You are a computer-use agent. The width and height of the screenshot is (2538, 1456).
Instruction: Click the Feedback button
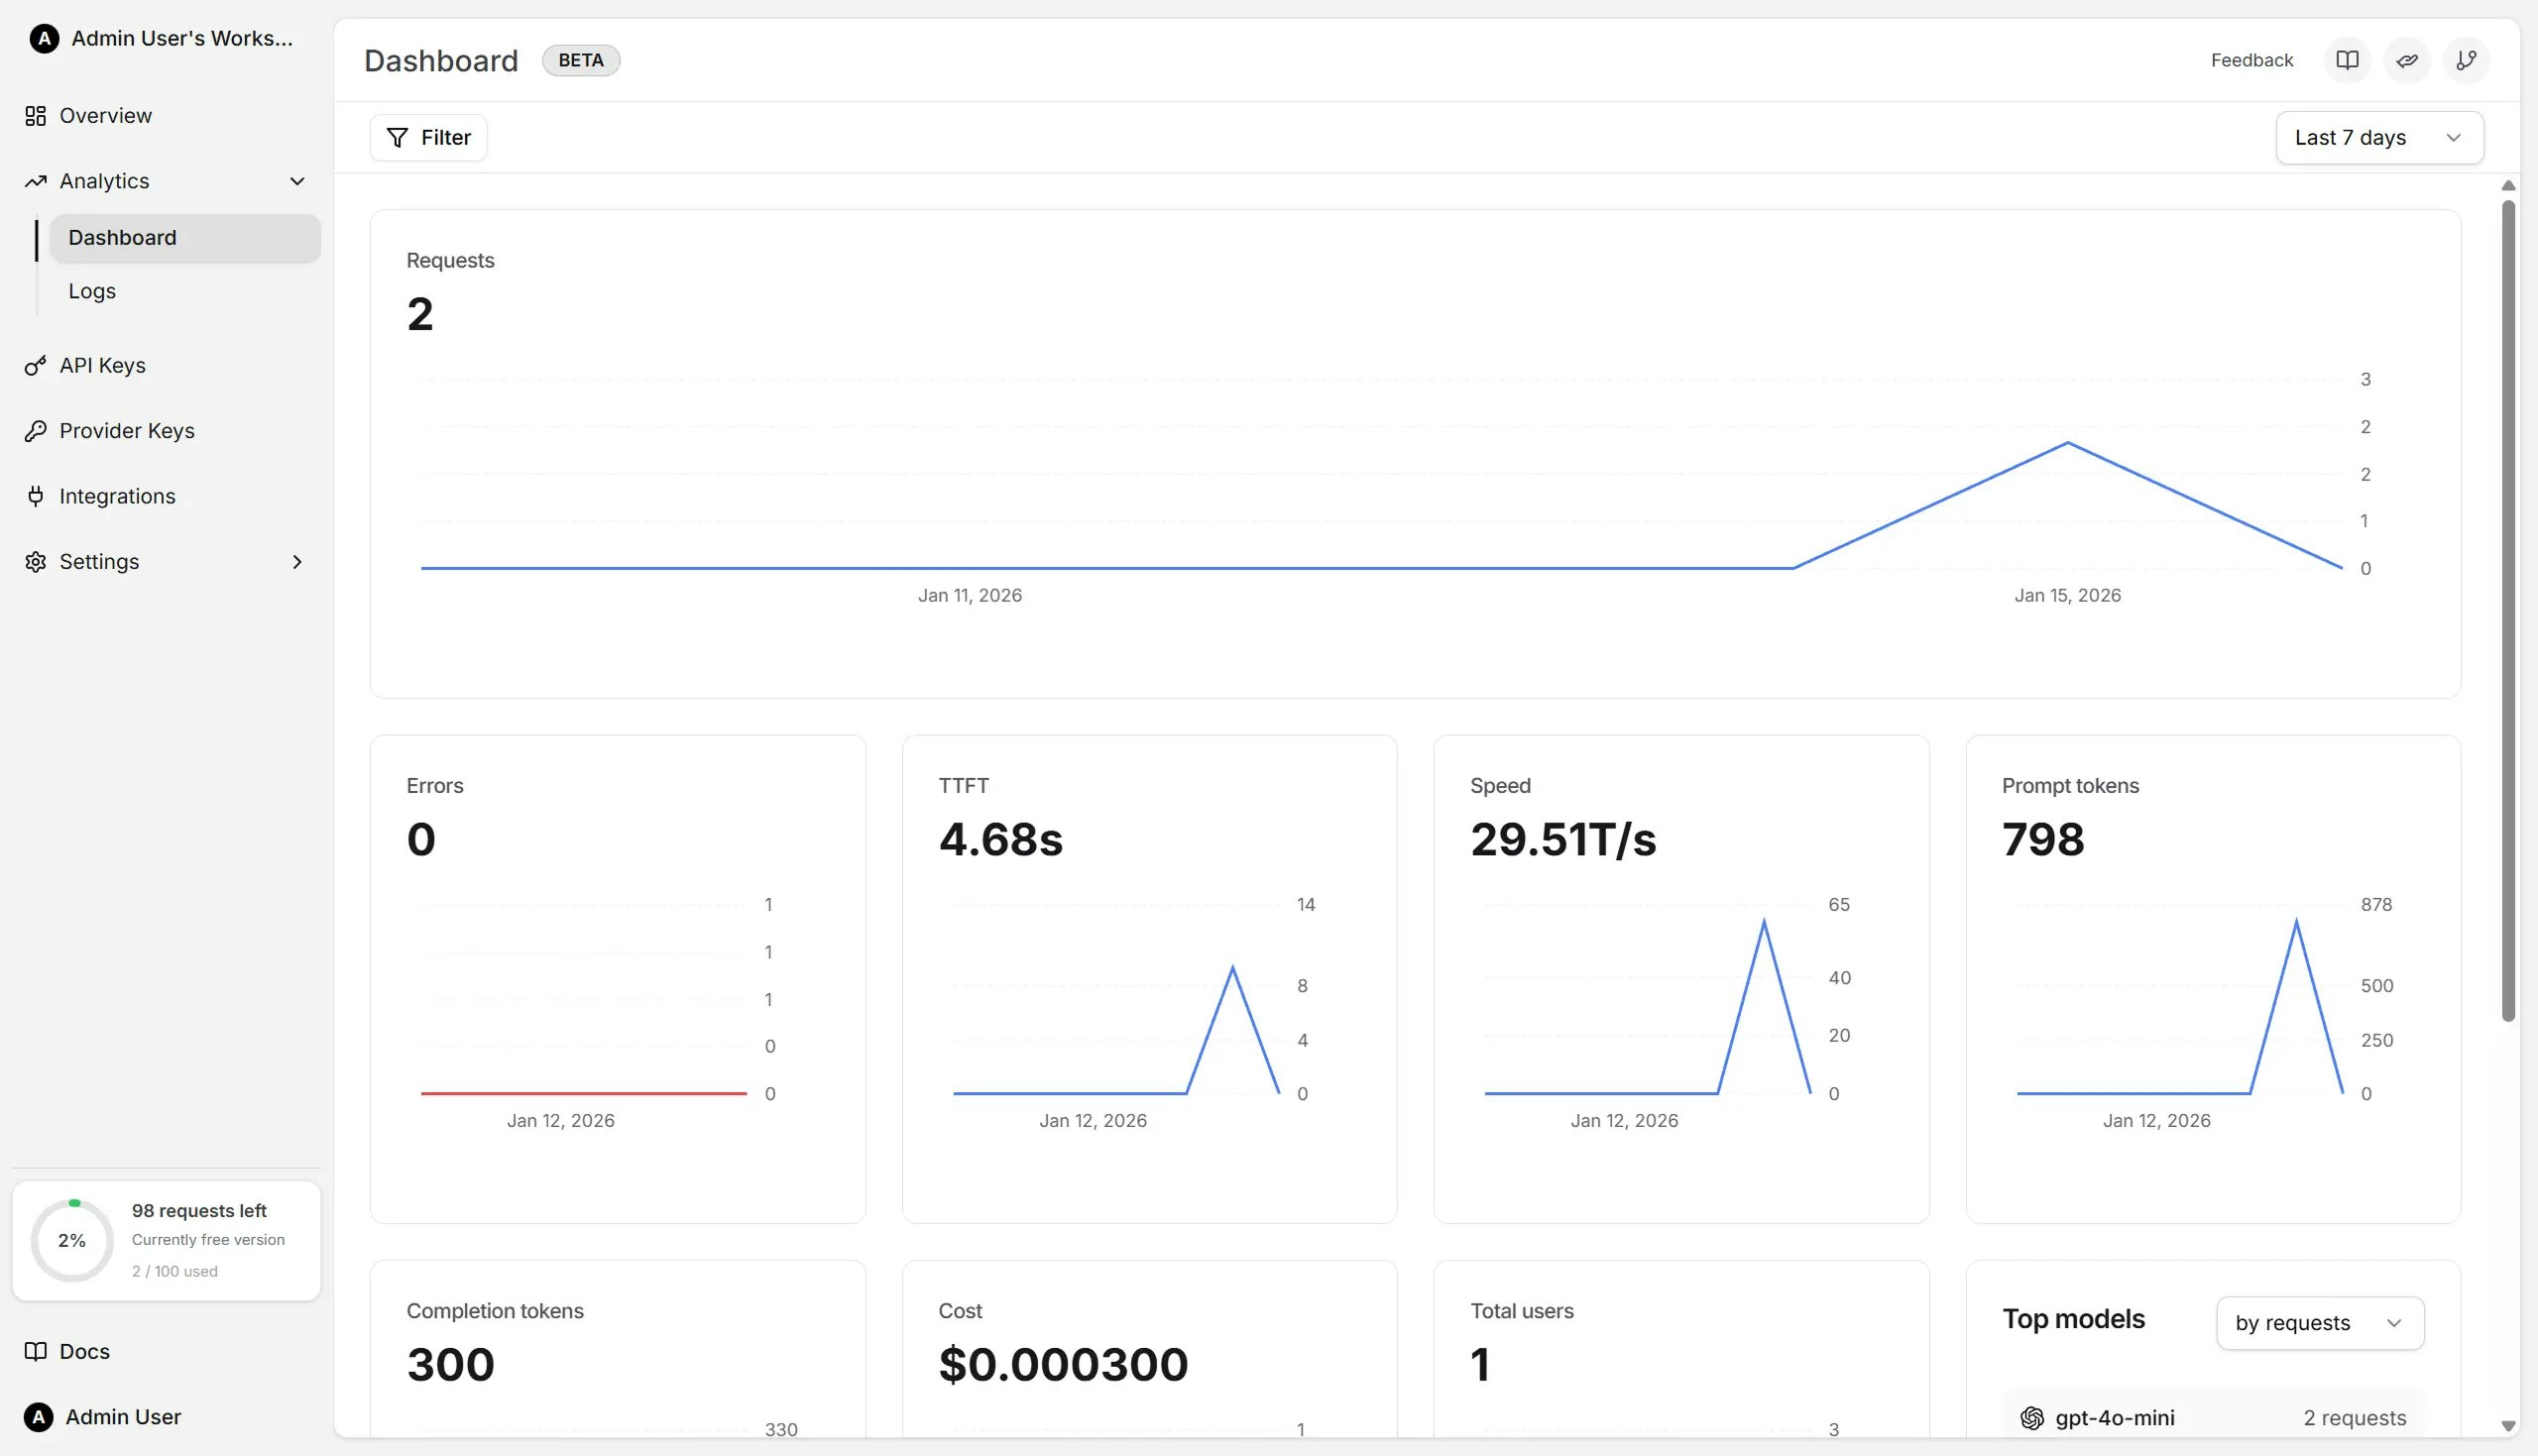coord(2251,60)
